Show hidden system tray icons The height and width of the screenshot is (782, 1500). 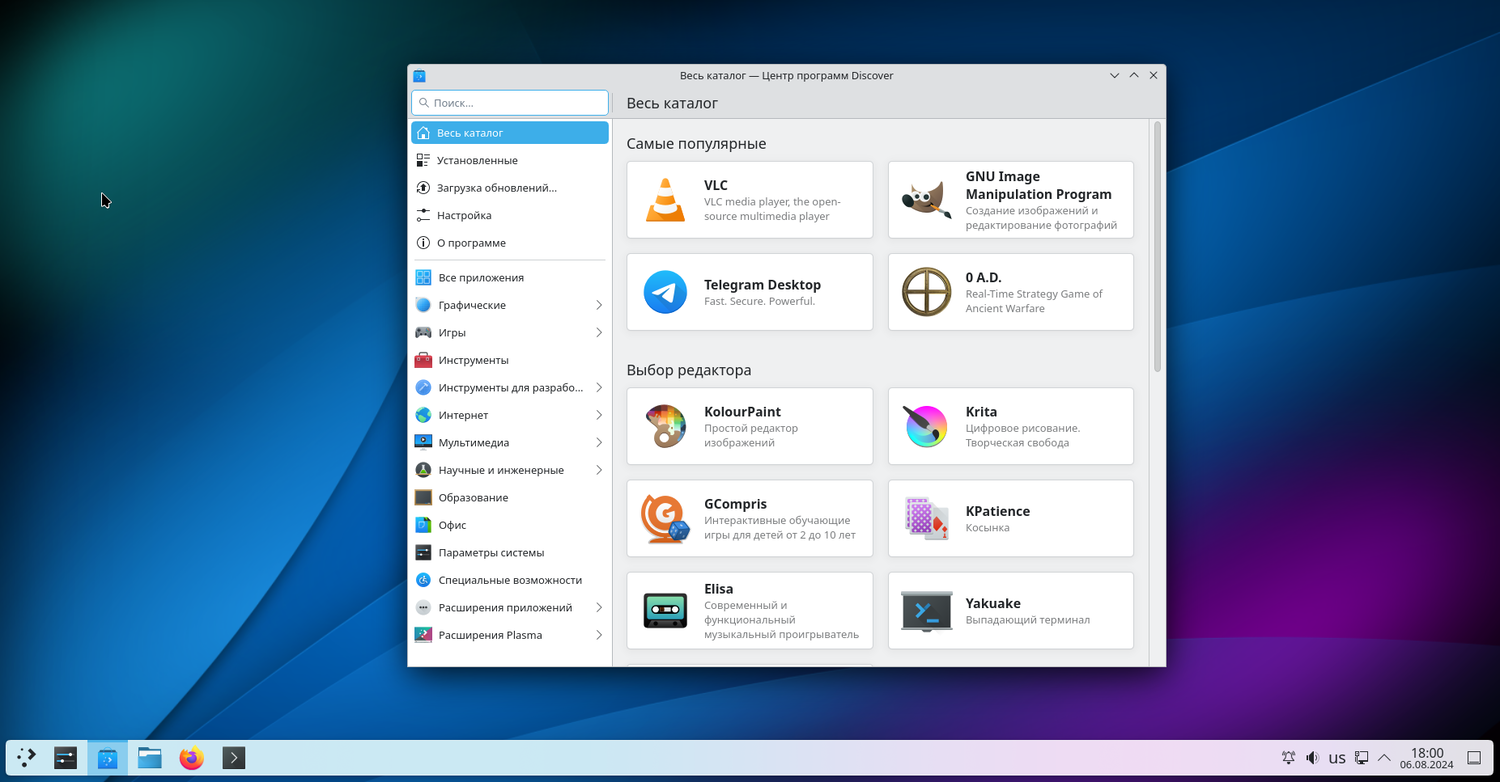(1385, 758)
